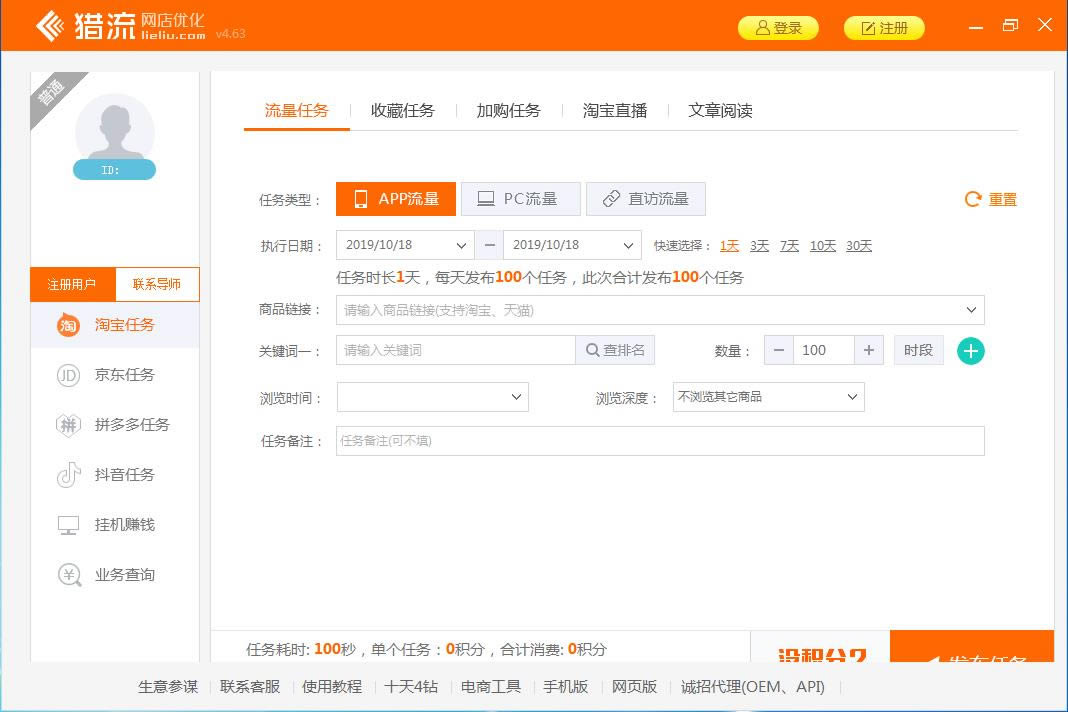Open 挂机赚钱 in the sidebar
This screenshot has width=1068, height=712.
tap(114, 525)
